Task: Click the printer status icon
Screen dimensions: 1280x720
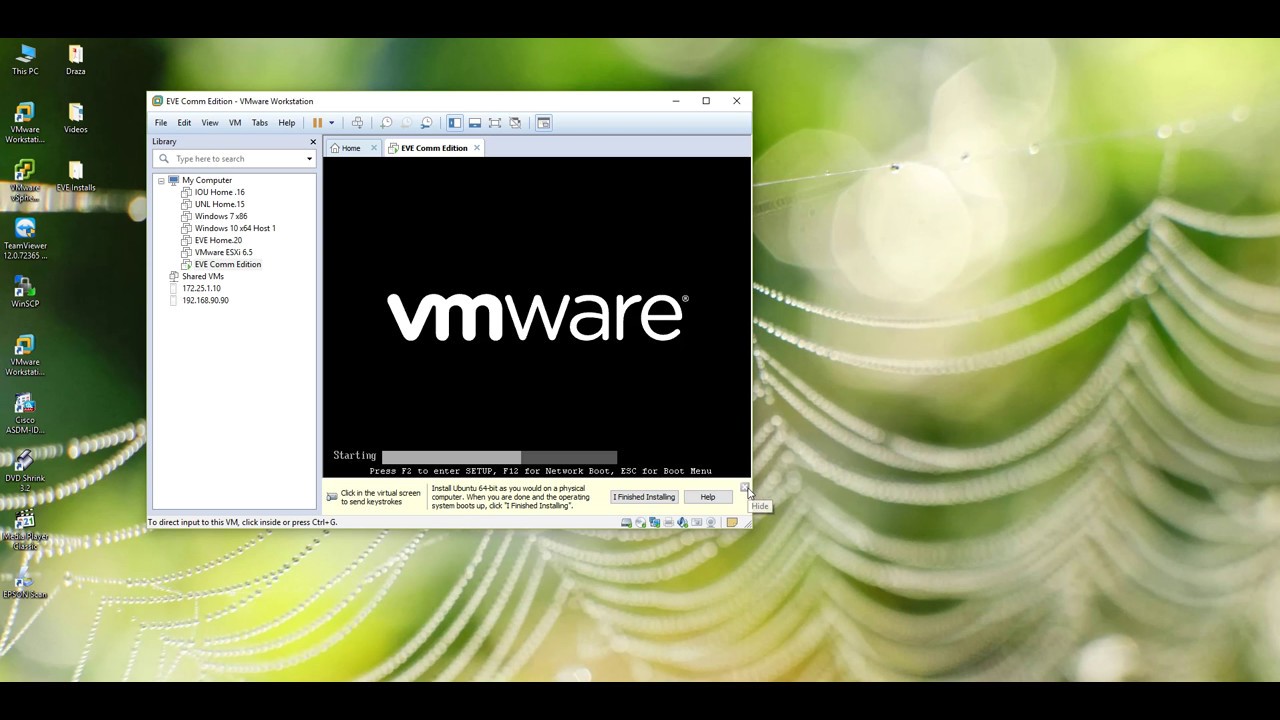Action: (x=668, y=523)
